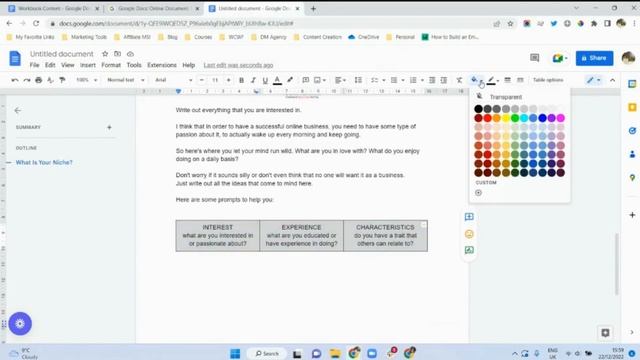Screen dimensions: 640x360
Task: Increase font size with plus button
Action: [229, 80]
